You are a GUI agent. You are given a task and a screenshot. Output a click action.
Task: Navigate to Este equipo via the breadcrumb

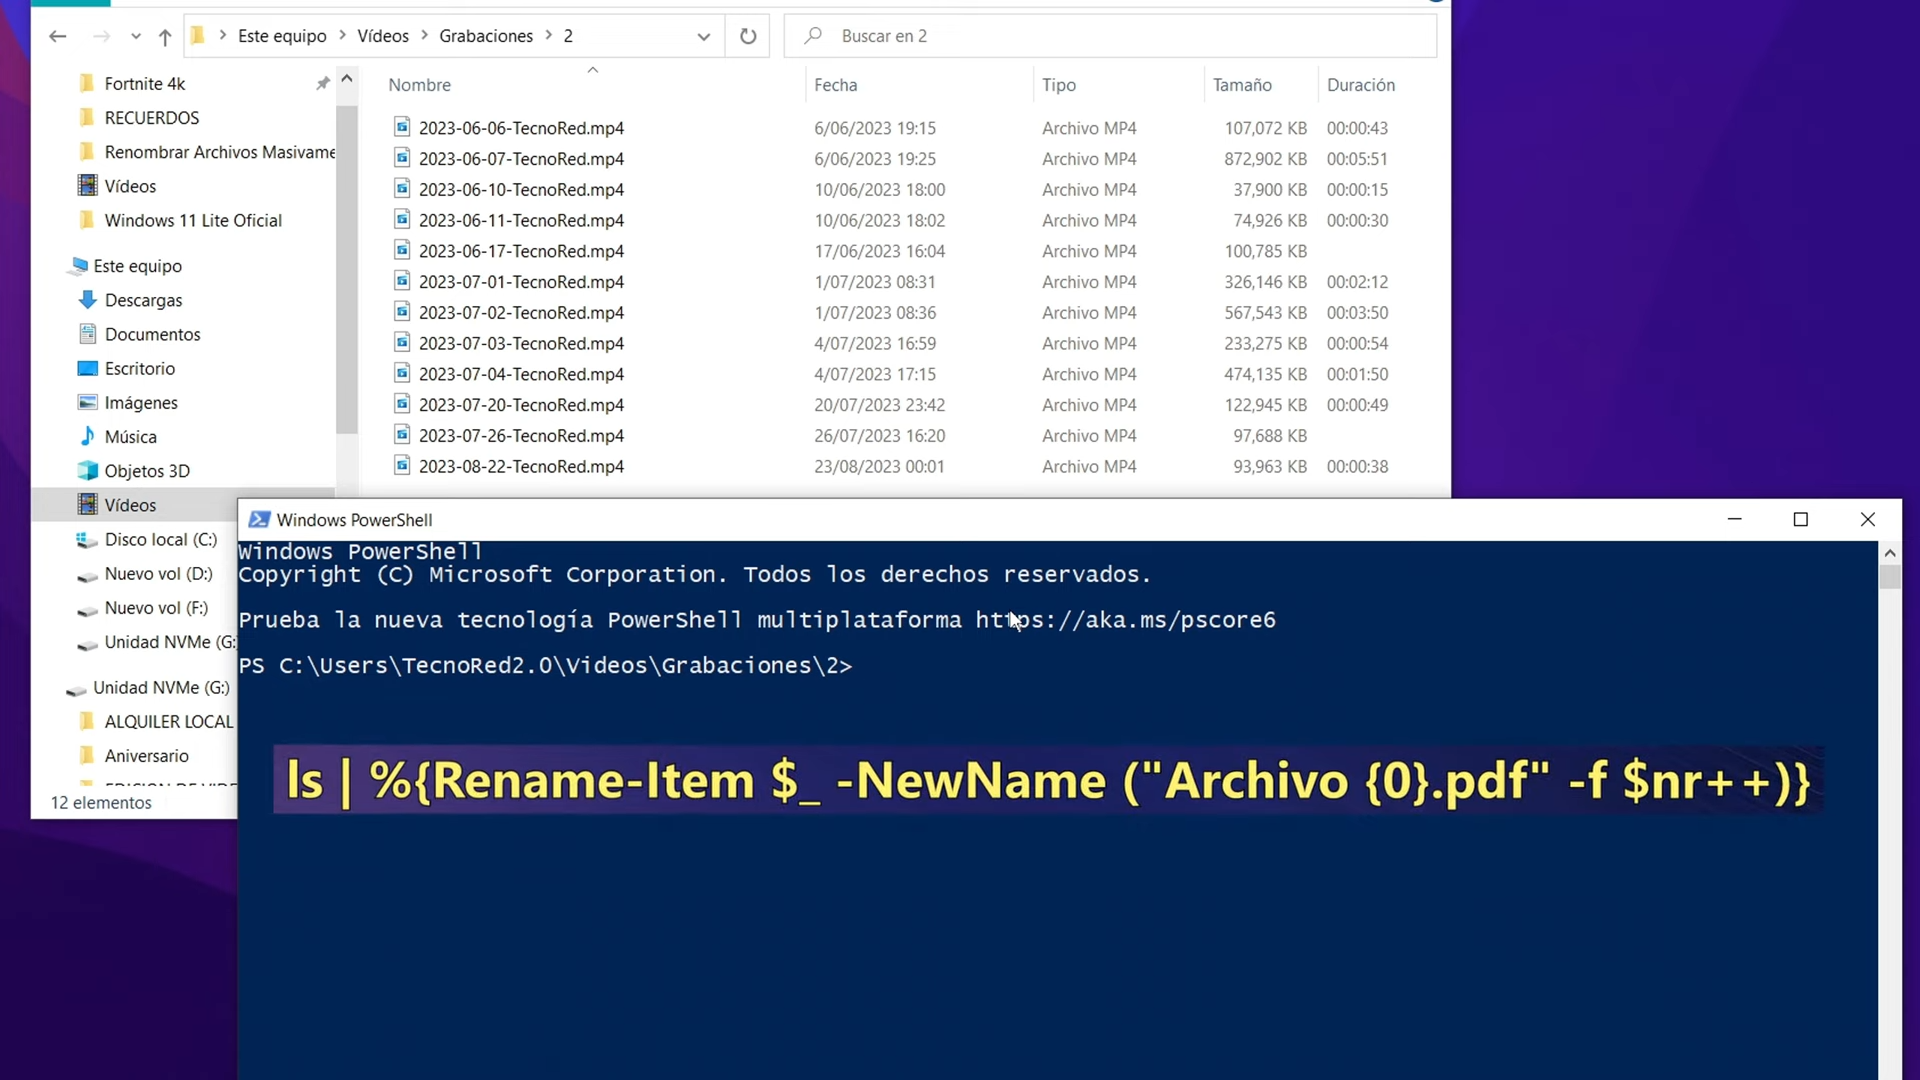click(282, 34)
